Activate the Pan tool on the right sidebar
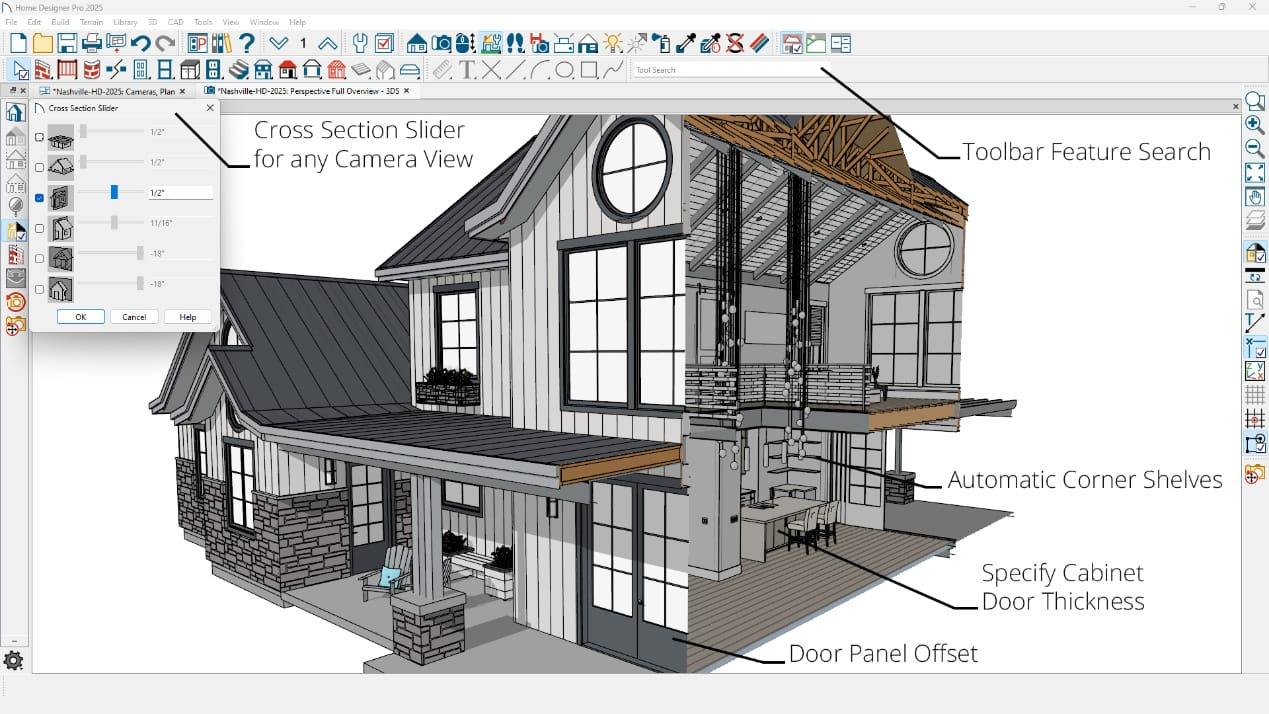 tap(1256, 196)
